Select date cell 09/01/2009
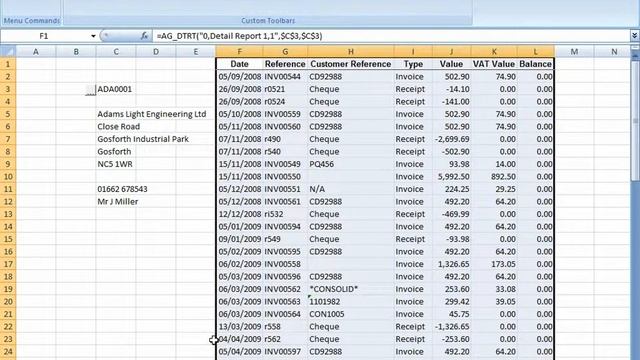Viewport: 640px width, 360px height. coord(240,239)
